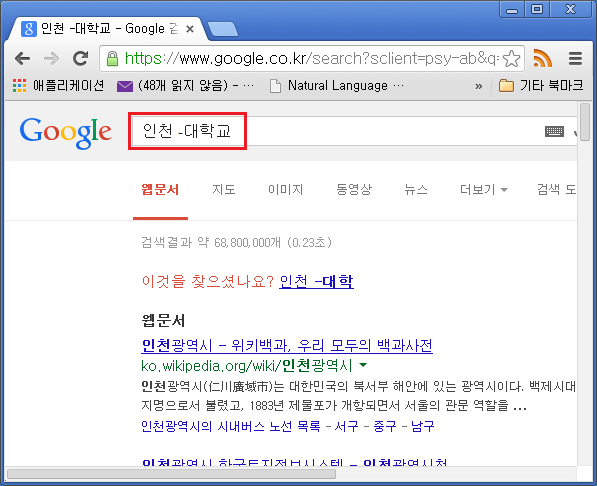Click the Google logo

click(65, 132)
